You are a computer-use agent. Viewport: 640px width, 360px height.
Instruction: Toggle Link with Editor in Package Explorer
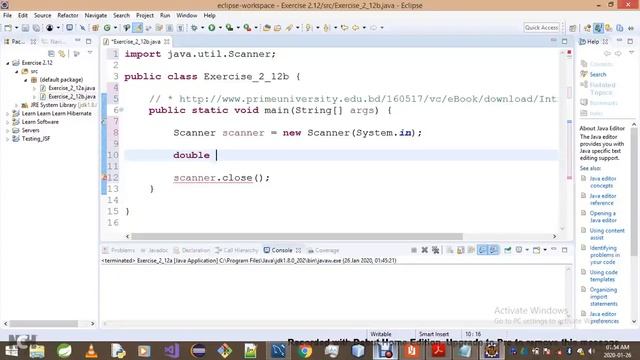[x=62, y=53]
